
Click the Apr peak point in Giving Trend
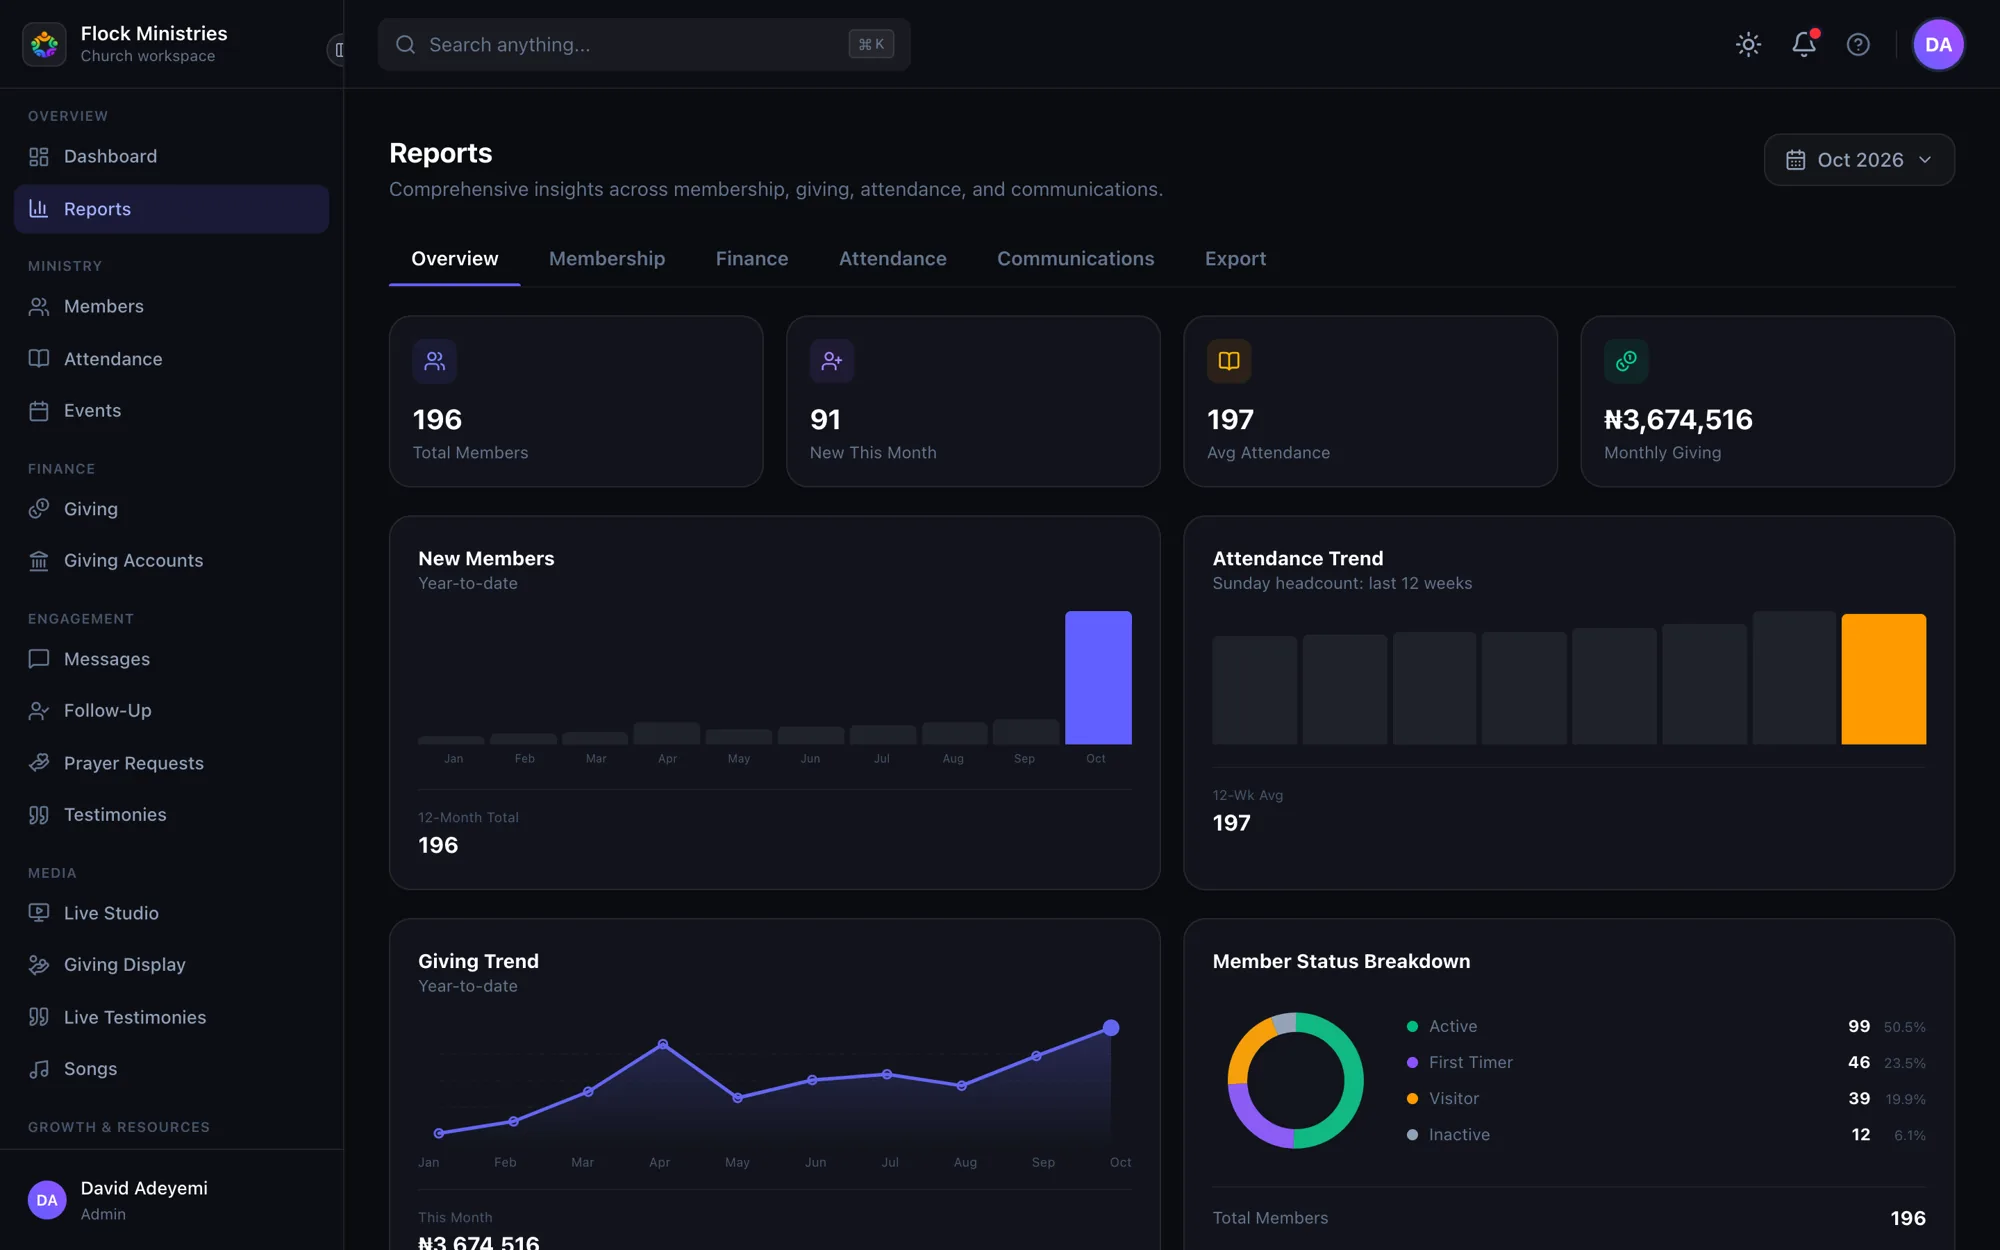[663, 1044]
